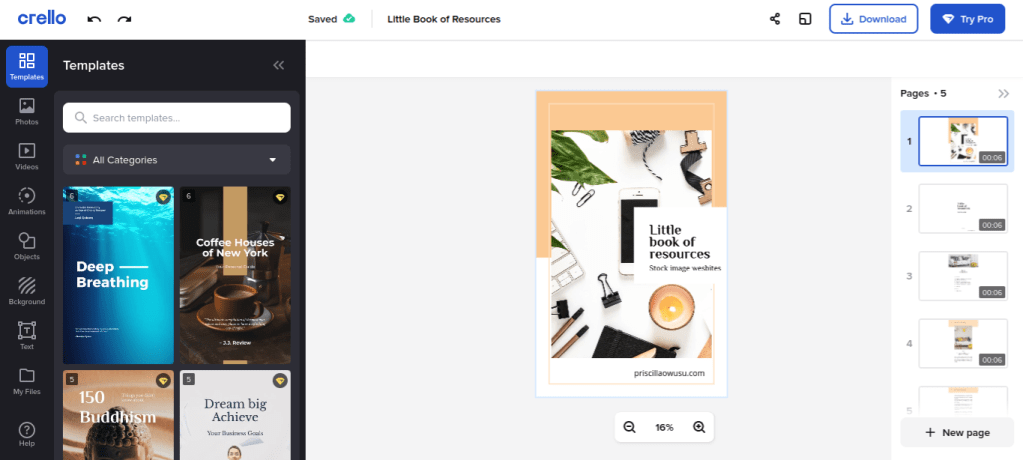Viewport: 1023px width, 460px height.
Task: Click the Search templates input field
Action: click(x=177, y=118)
